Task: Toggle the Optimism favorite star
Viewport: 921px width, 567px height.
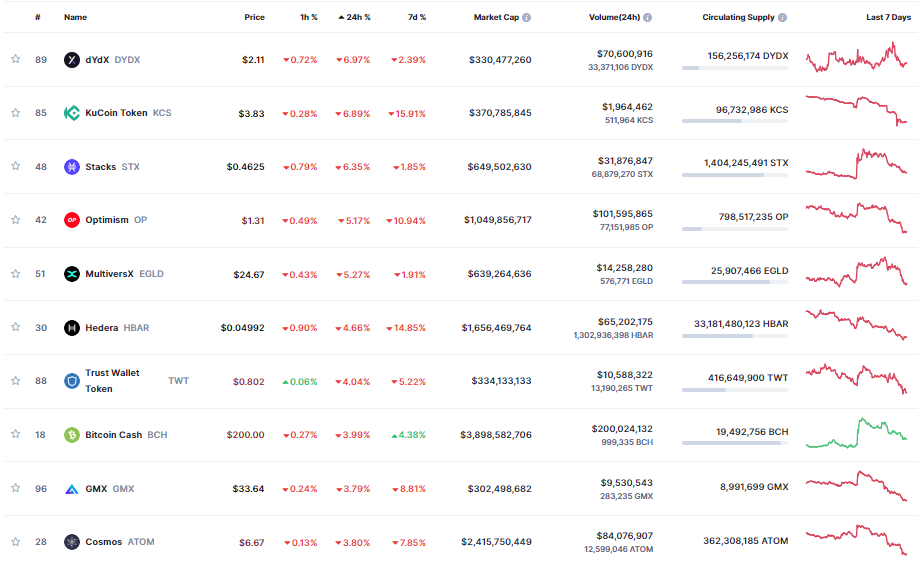Action: [x=16, y=220]
